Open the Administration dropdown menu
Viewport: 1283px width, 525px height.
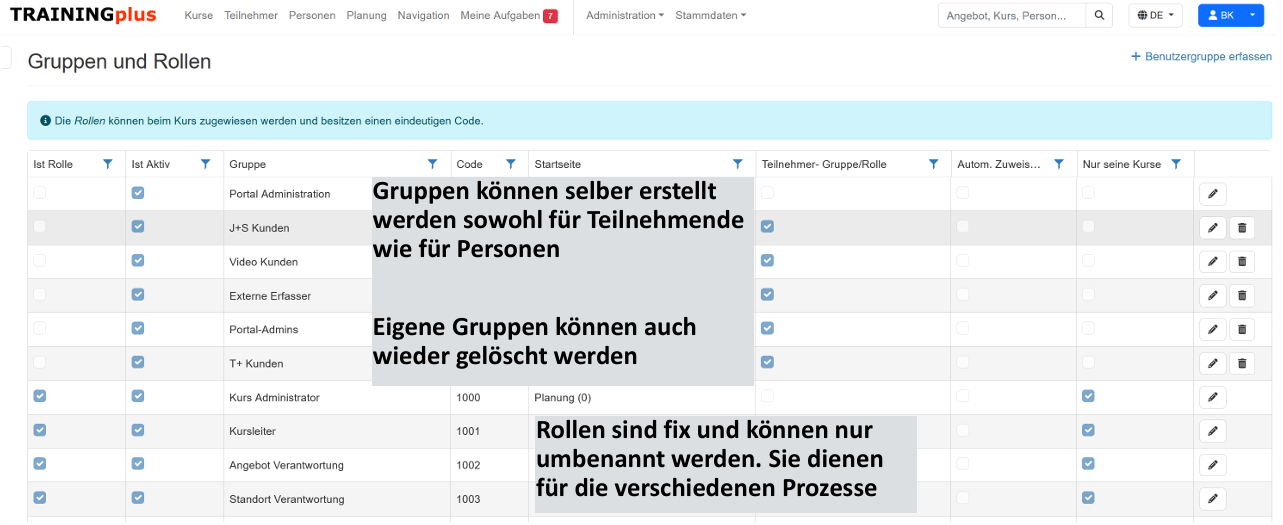[625, 16]
